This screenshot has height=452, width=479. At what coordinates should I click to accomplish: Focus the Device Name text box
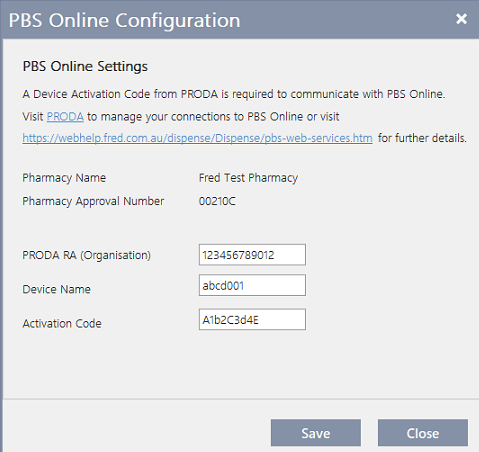pos(252,285)
